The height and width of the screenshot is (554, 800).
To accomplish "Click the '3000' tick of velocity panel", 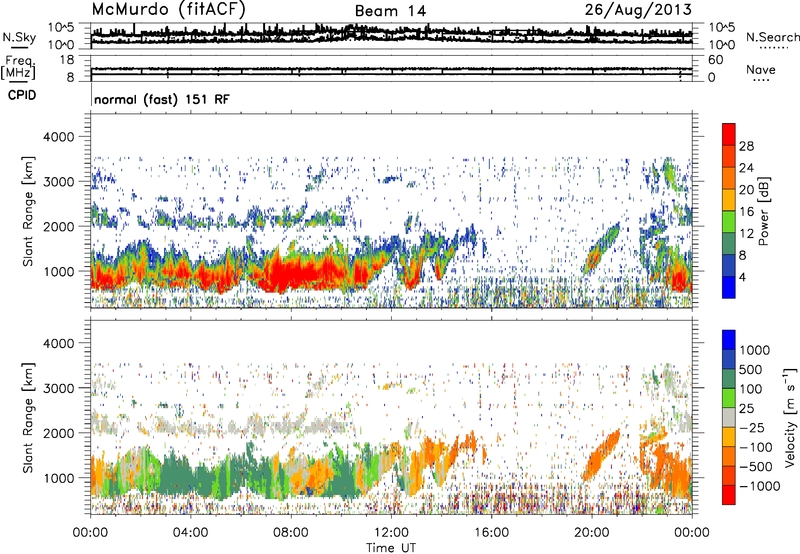I will (58, 388).
